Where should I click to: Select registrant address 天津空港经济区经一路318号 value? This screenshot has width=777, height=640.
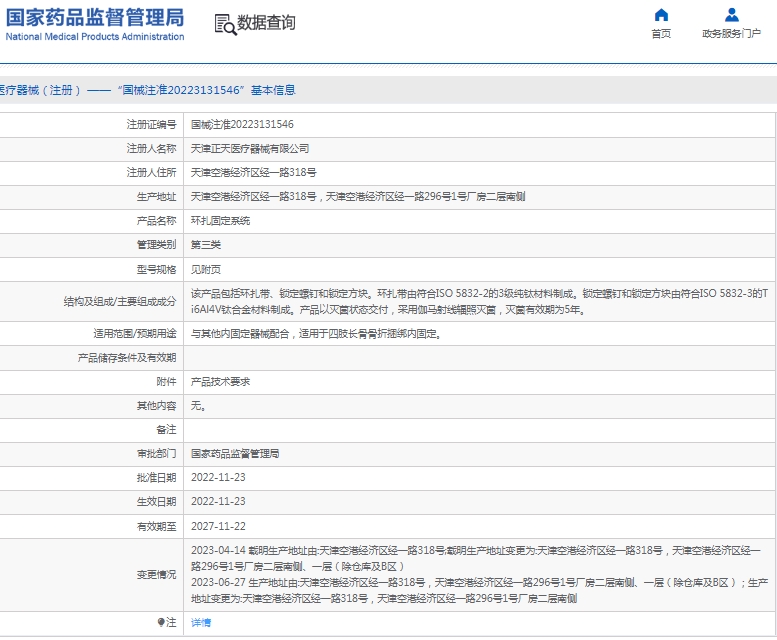[x=254, y=172]
